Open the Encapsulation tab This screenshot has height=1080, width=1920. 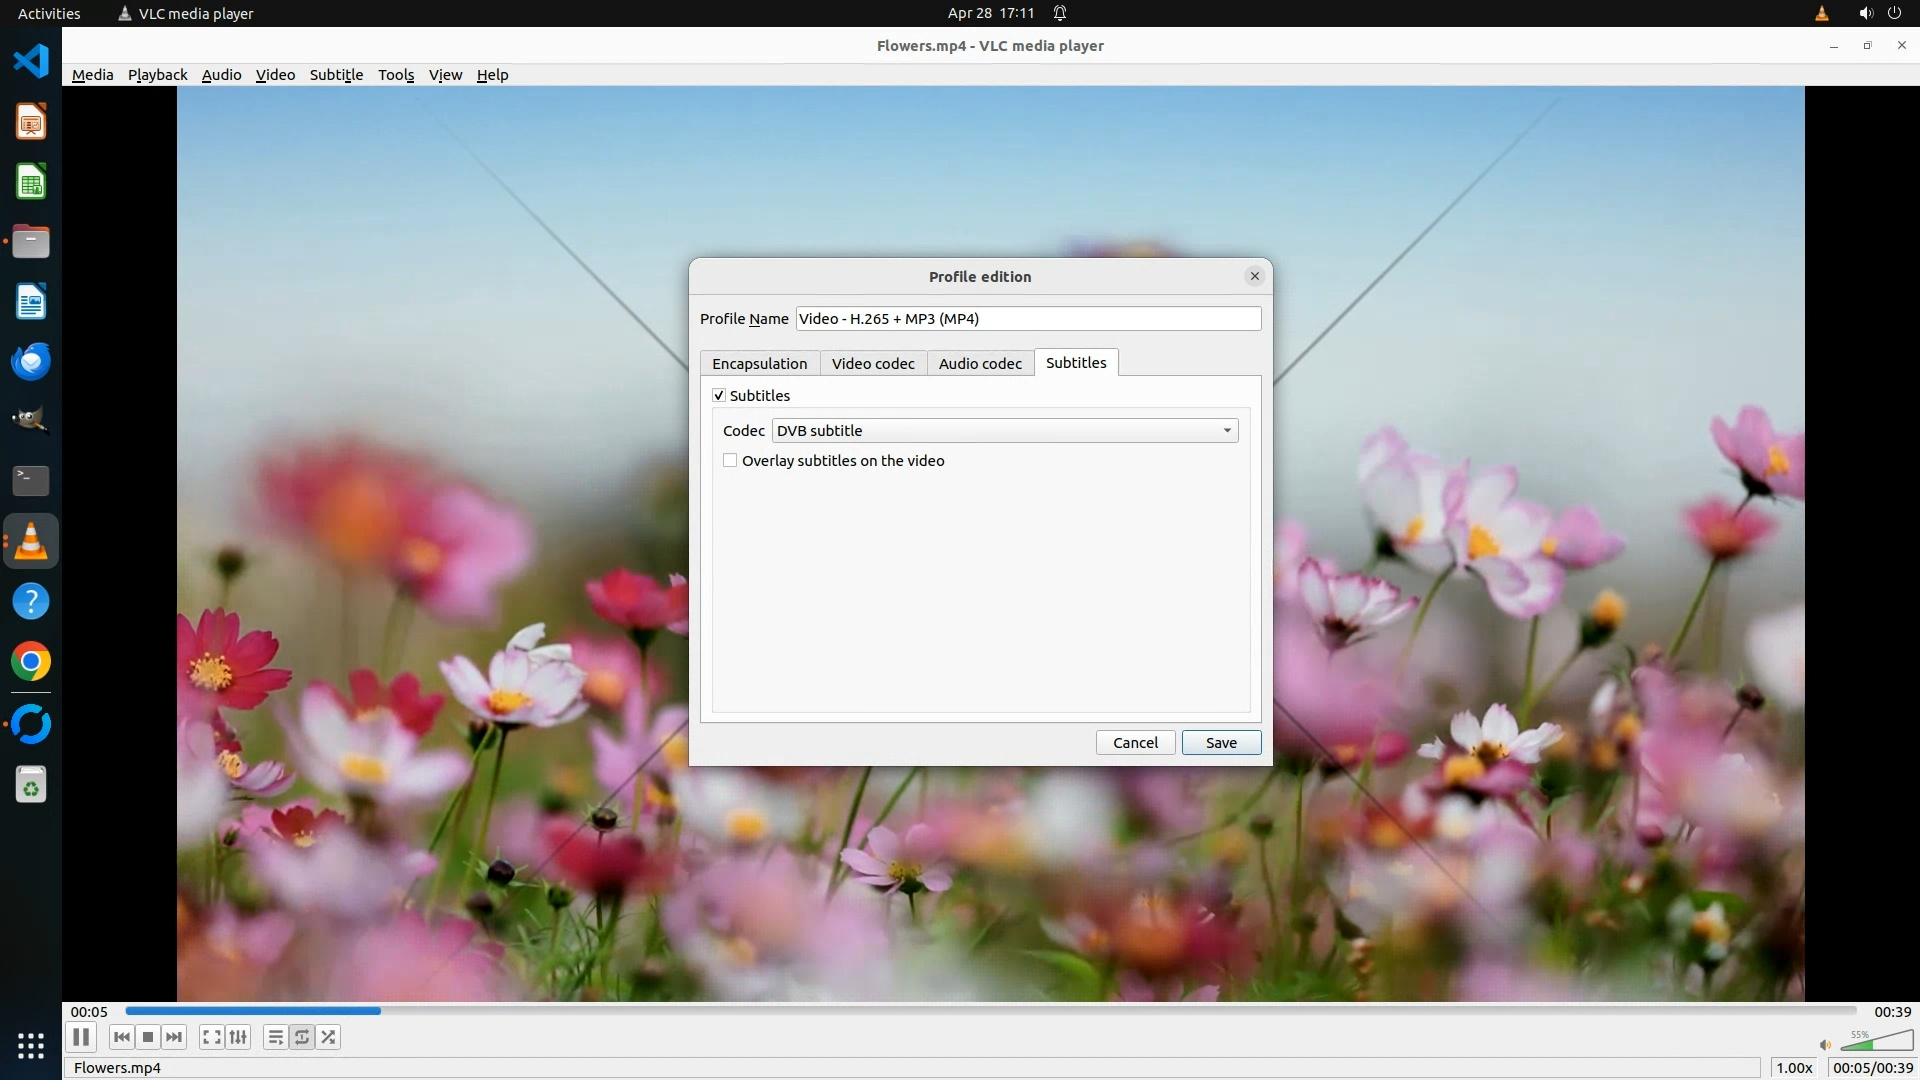[x=759, y=364]
